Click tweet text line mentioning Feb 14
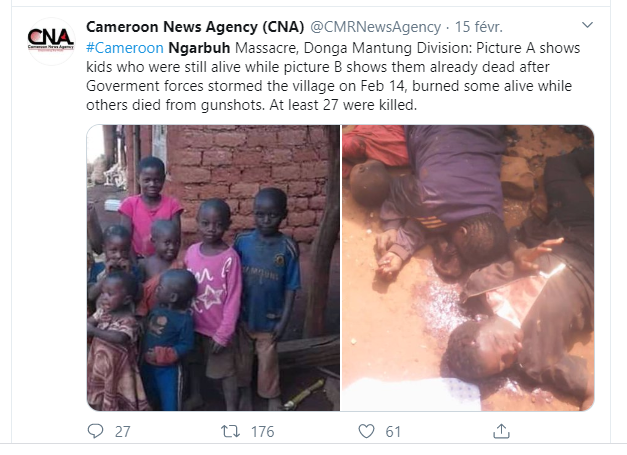The height and width of the screenshot is (455, 627). click(x=329, y=86)
